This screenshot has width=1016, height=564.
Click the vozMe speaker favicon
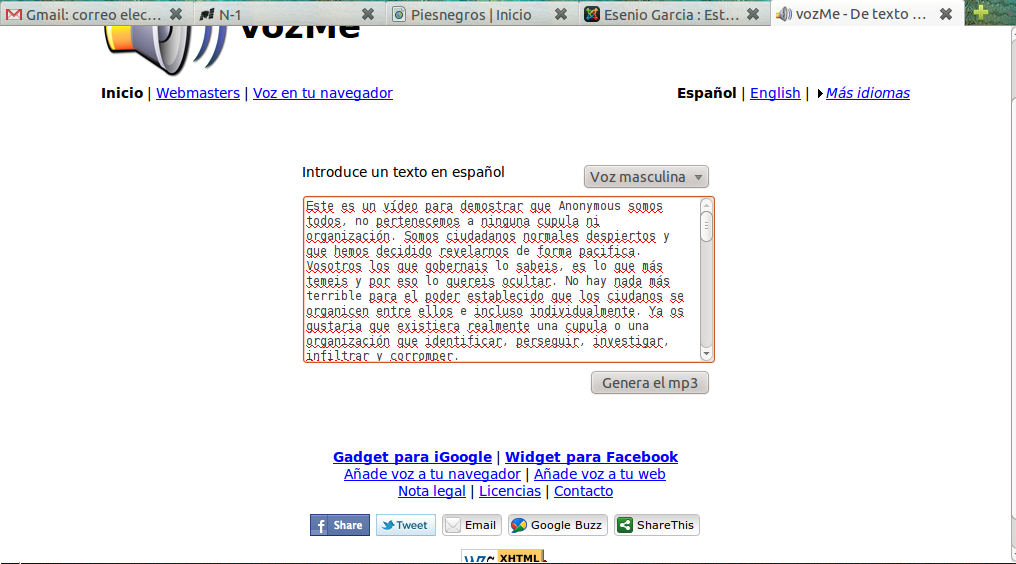(784, 14)
